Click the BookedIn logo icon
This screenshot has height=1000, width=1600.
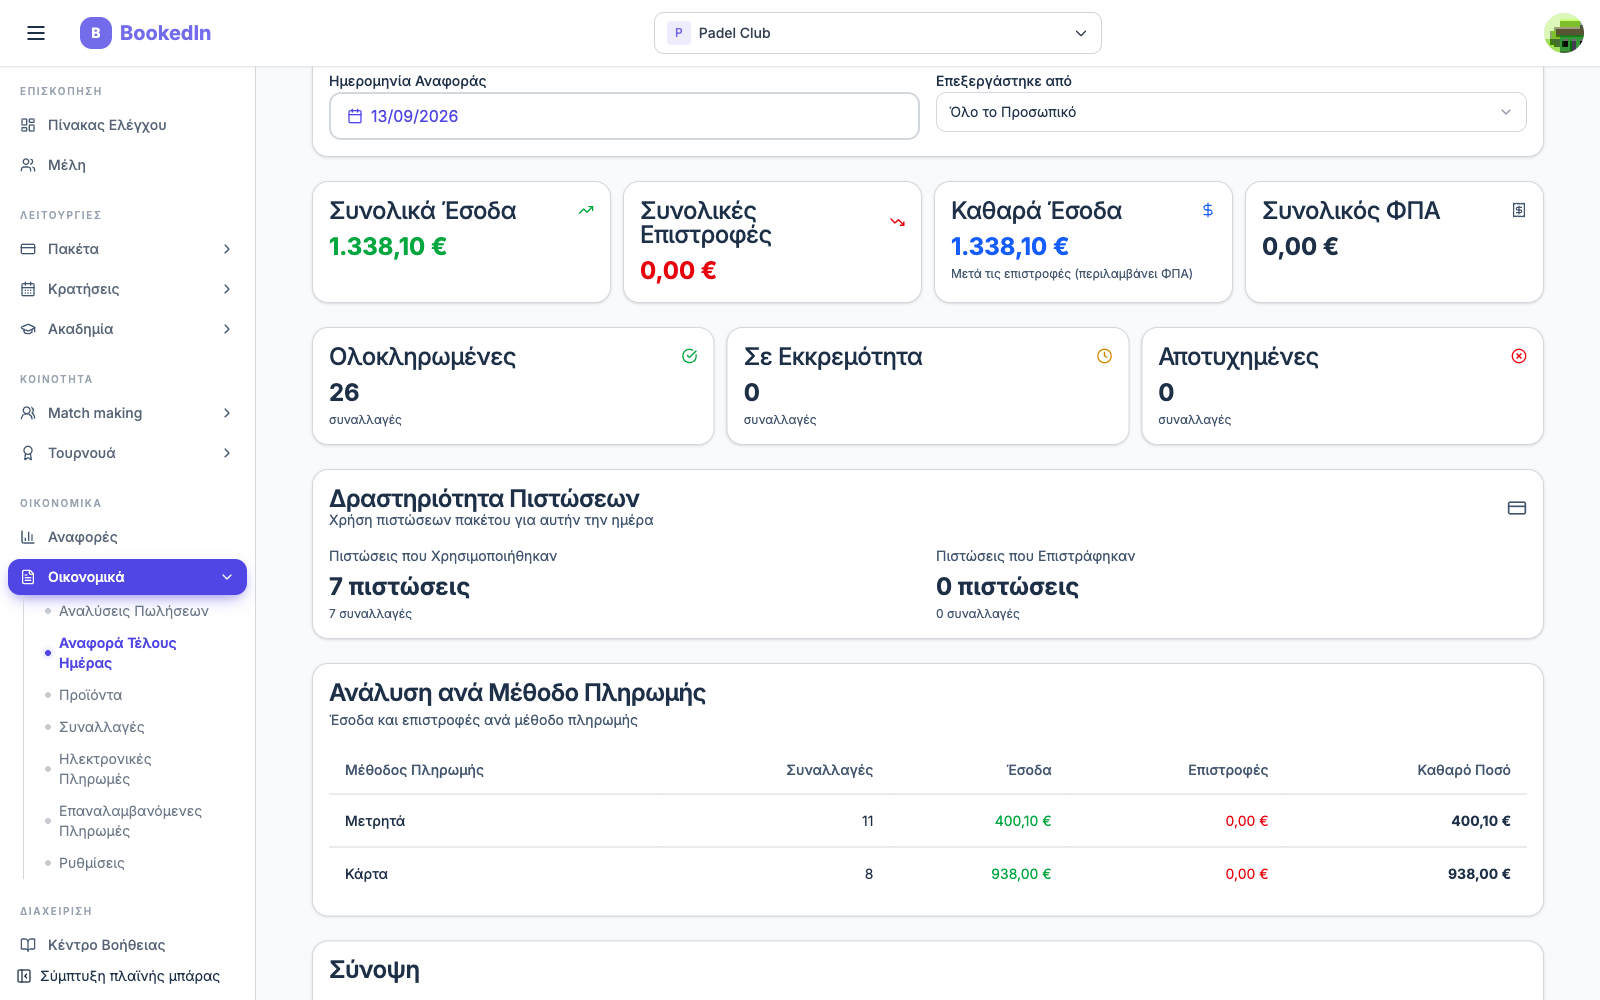pos(96,33)
